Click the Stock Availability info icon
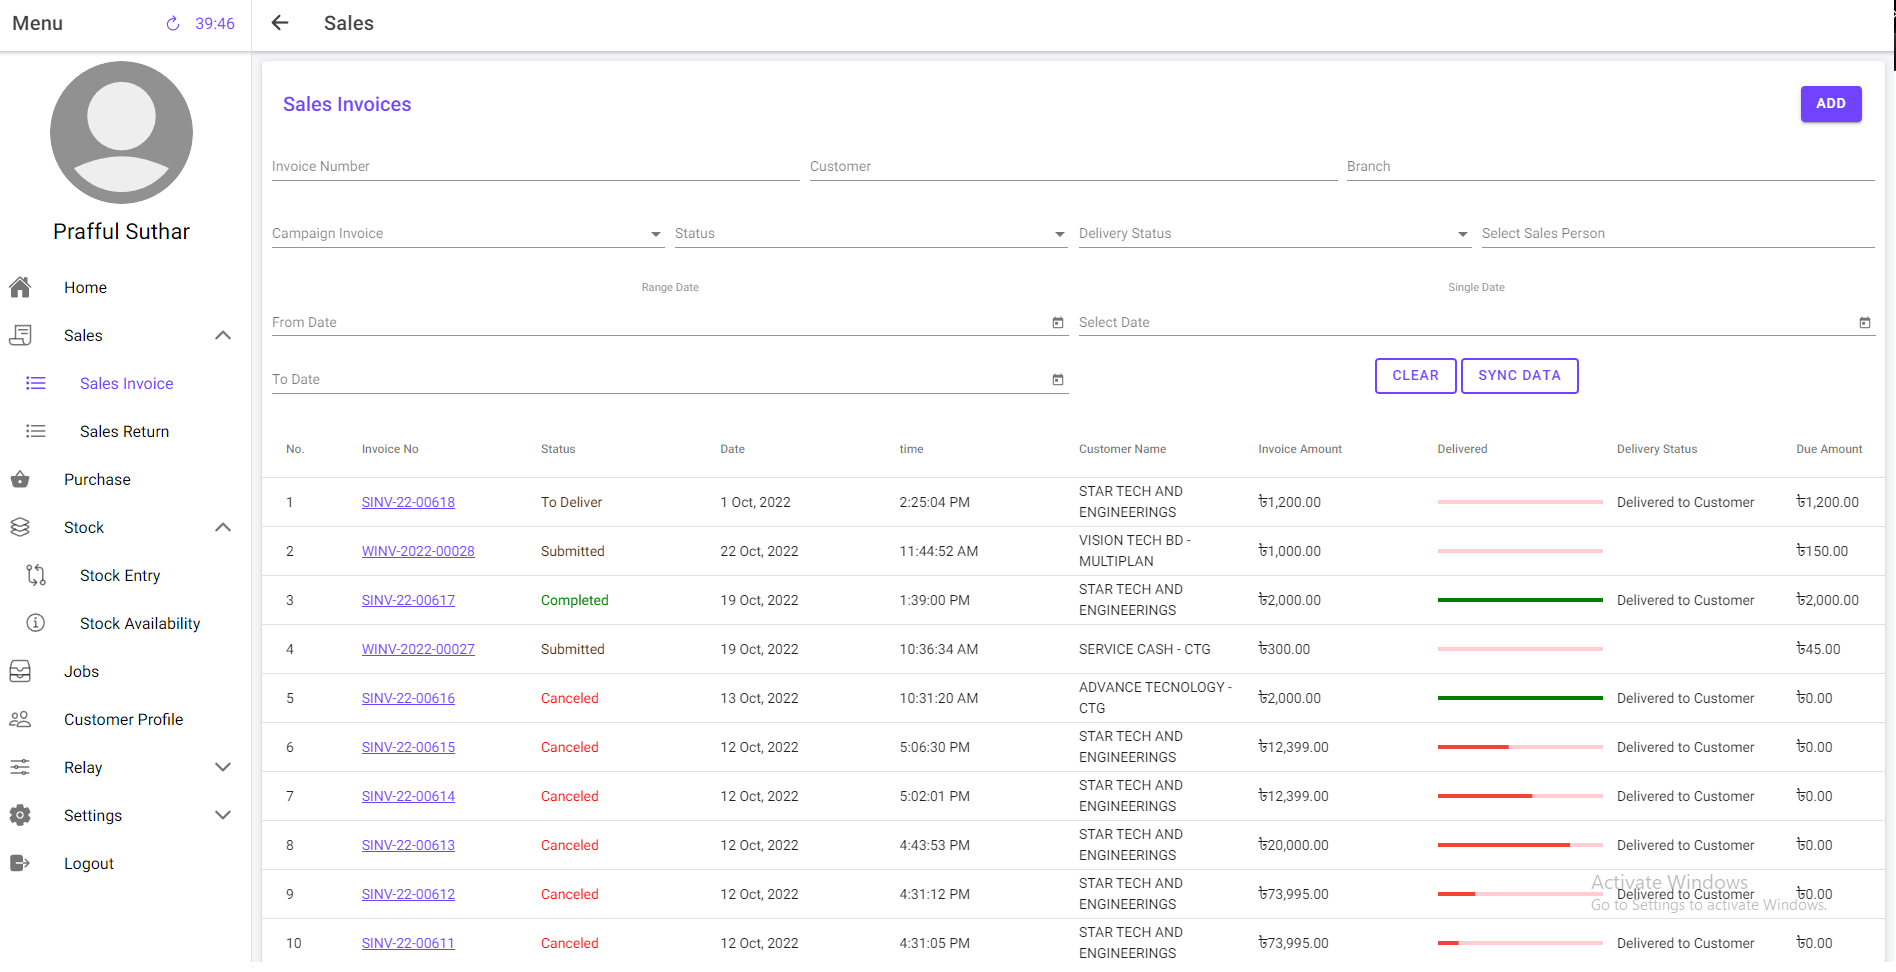1896x972 pixels. tap(36, 623)
